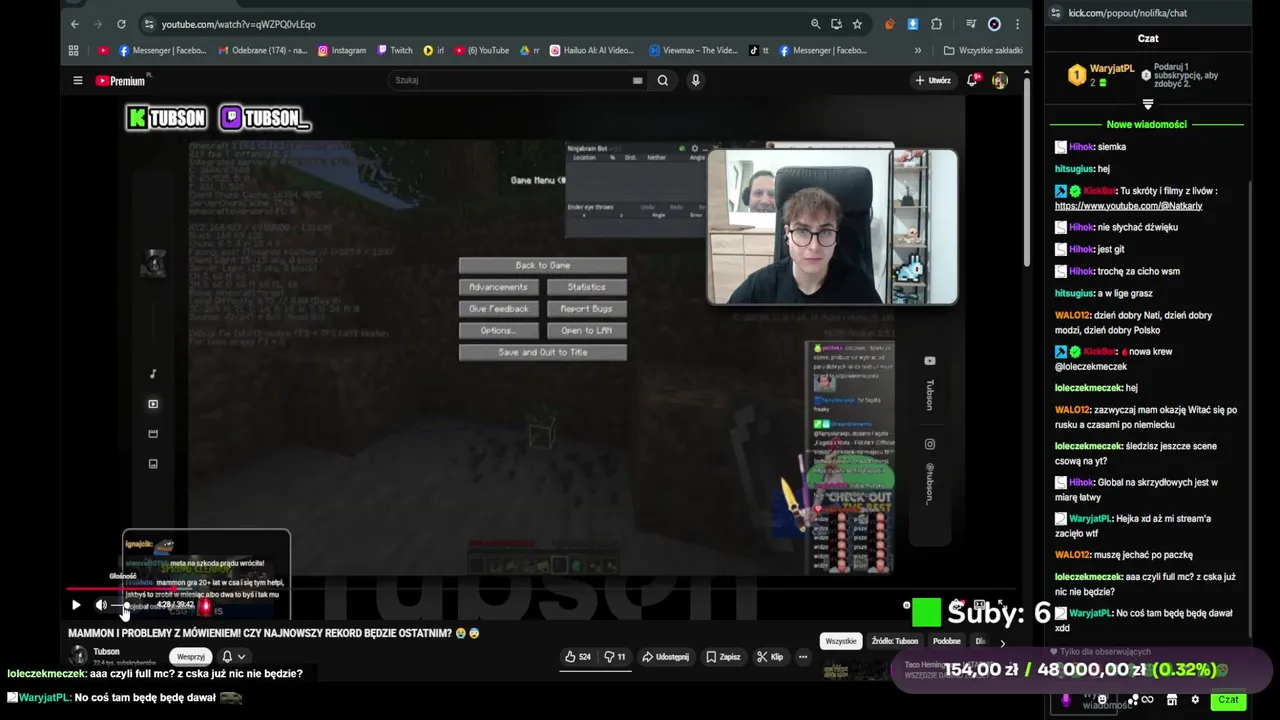The width and height of the screenshot is (1280, 720).
Task: Show more filter chips with right arrow
Action: click(1002, 642)
